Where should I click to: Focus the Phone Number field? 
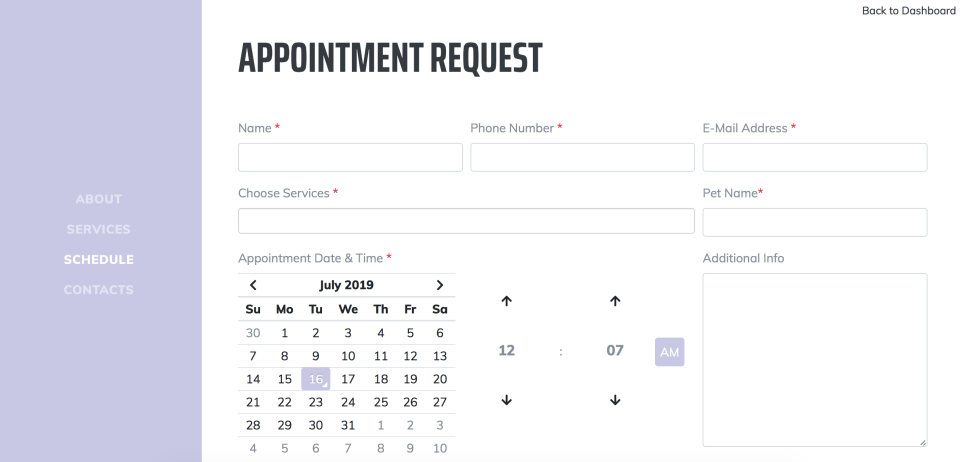pyautogui.click(x=582, y=157)
